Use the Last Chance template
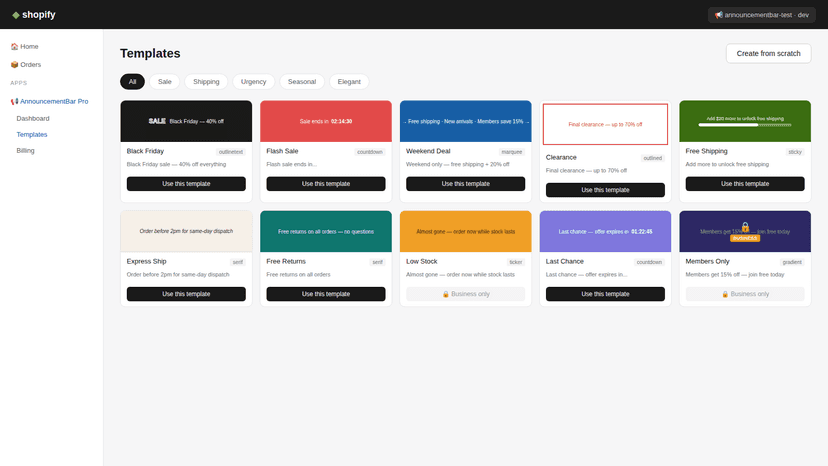828x466 pixels. (605, 294)
